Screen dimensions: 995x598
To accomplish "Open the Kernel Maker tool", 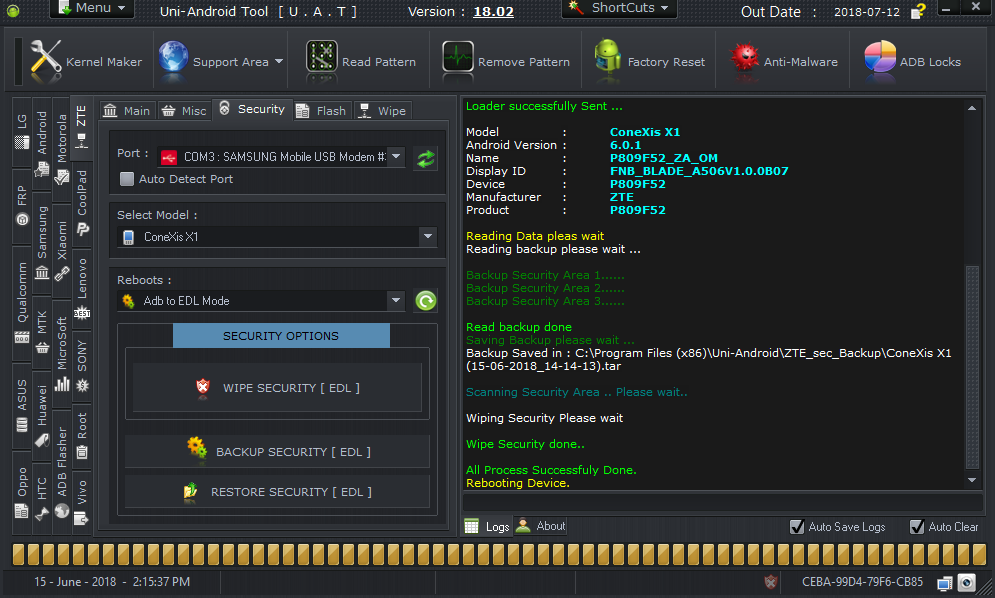I will pos(86,62).
